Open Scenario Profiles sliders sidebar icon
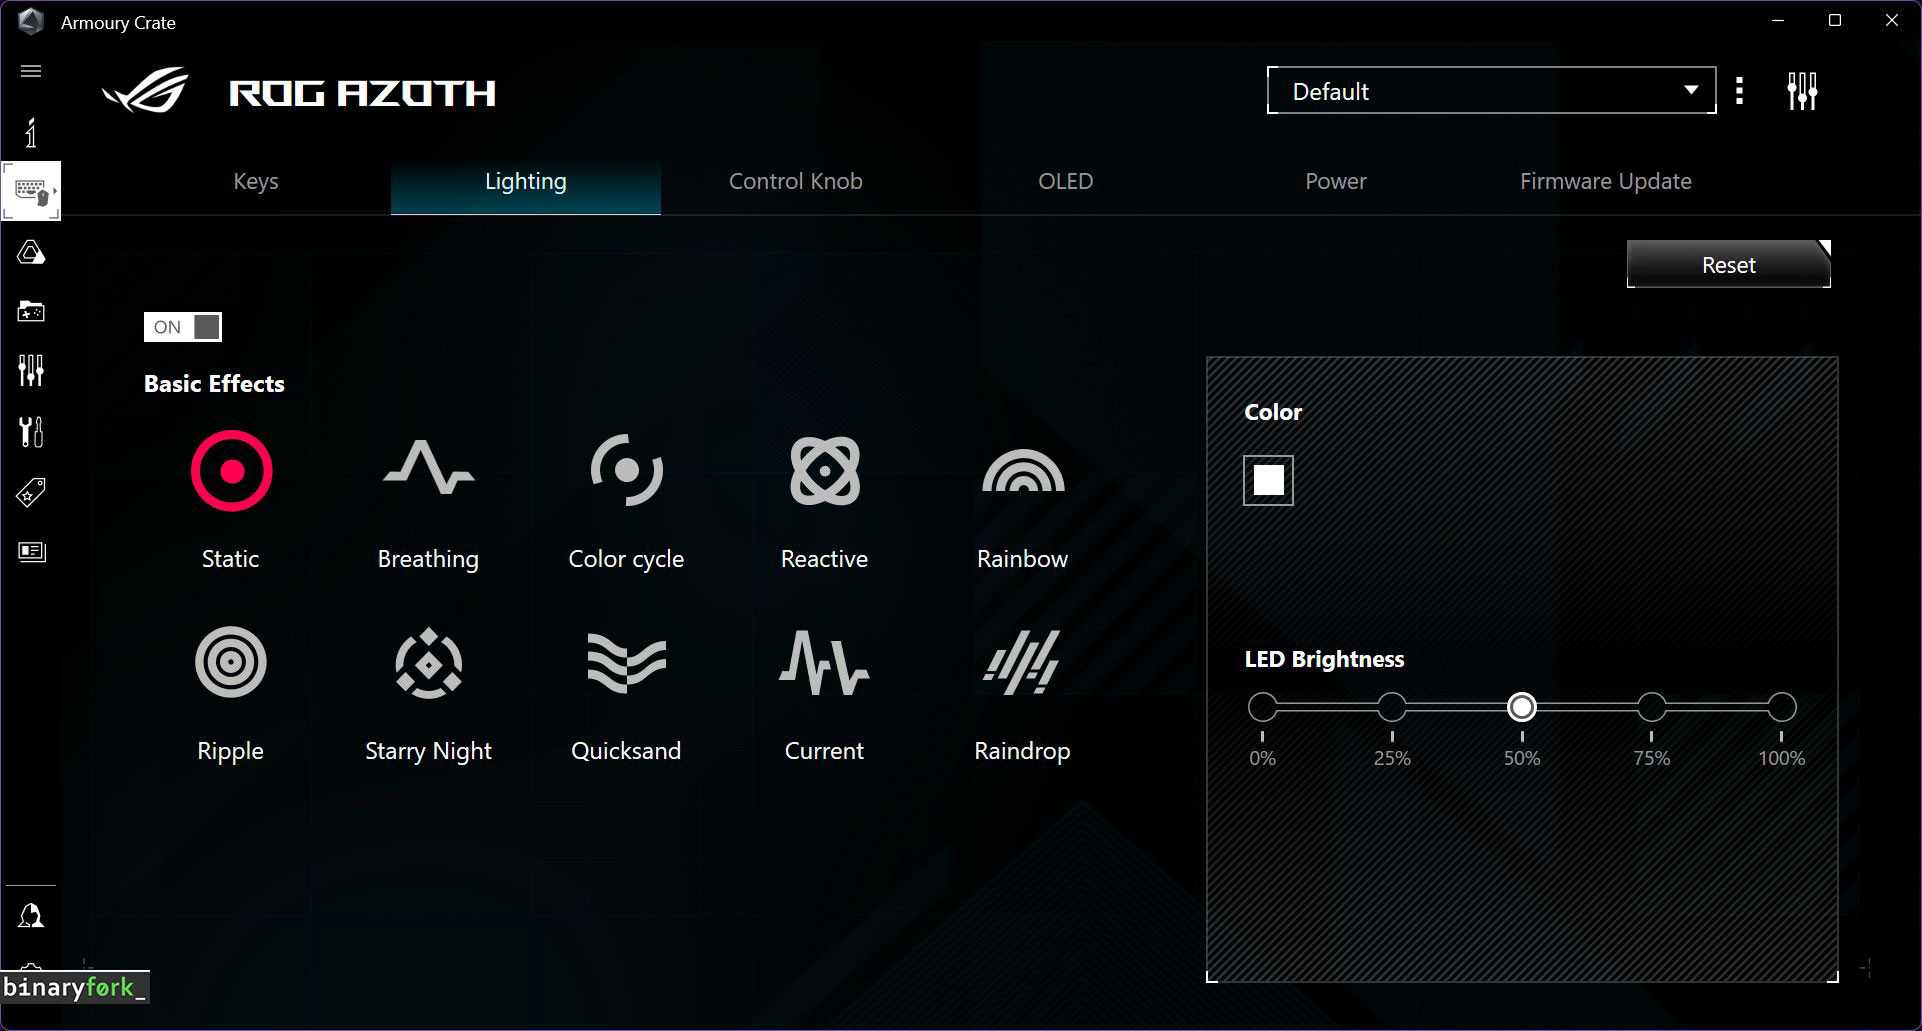Screen dimensions: 1922x1031 click(31, 371)
